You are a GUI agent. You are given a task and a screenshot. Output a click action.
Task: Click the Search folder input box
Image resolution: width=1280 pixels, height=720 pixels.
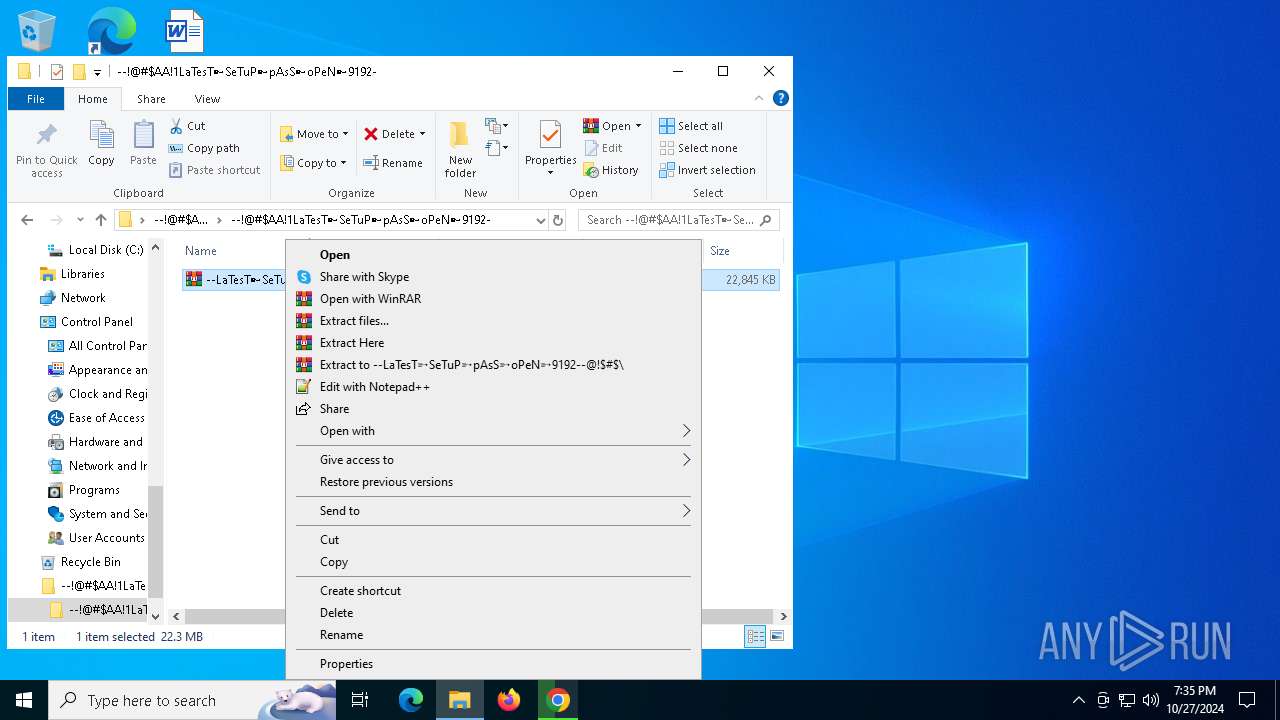tap(678, 220)
